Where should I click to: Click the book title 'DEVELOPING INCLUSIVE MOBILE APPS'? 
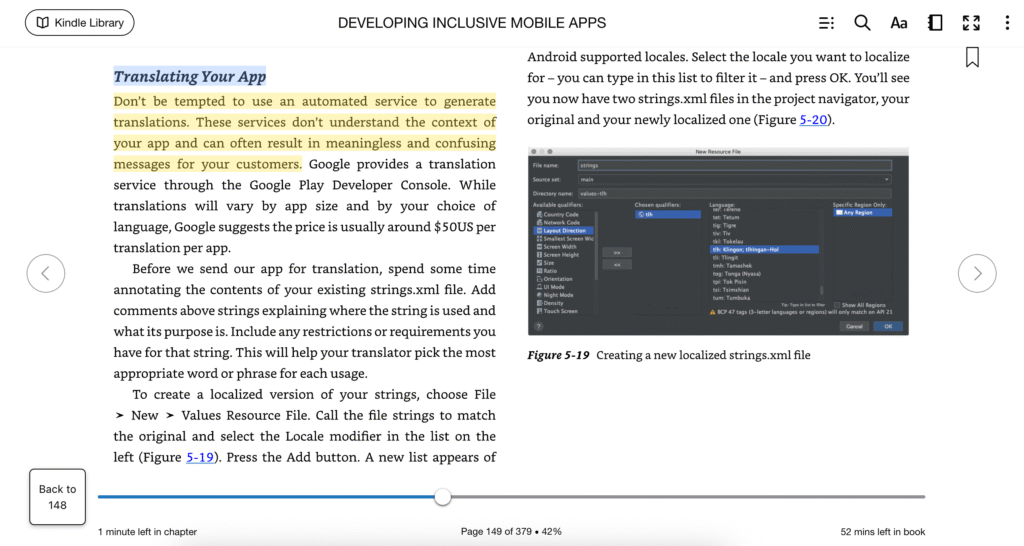coord(472,23)
